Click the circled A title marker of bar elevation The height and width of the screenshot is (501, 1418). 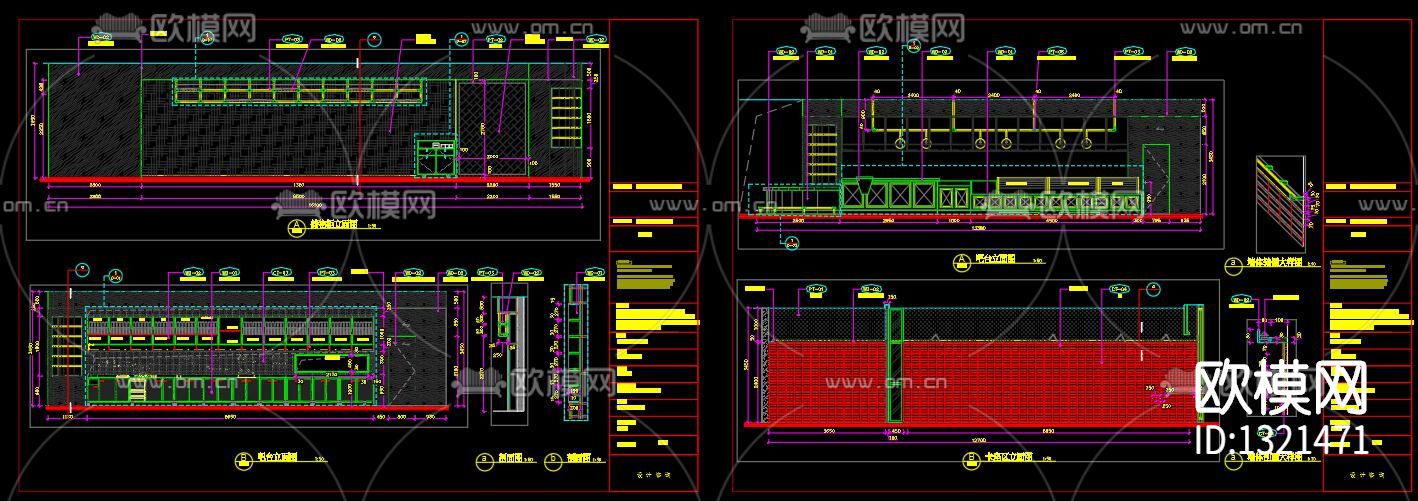coord(961,259)
